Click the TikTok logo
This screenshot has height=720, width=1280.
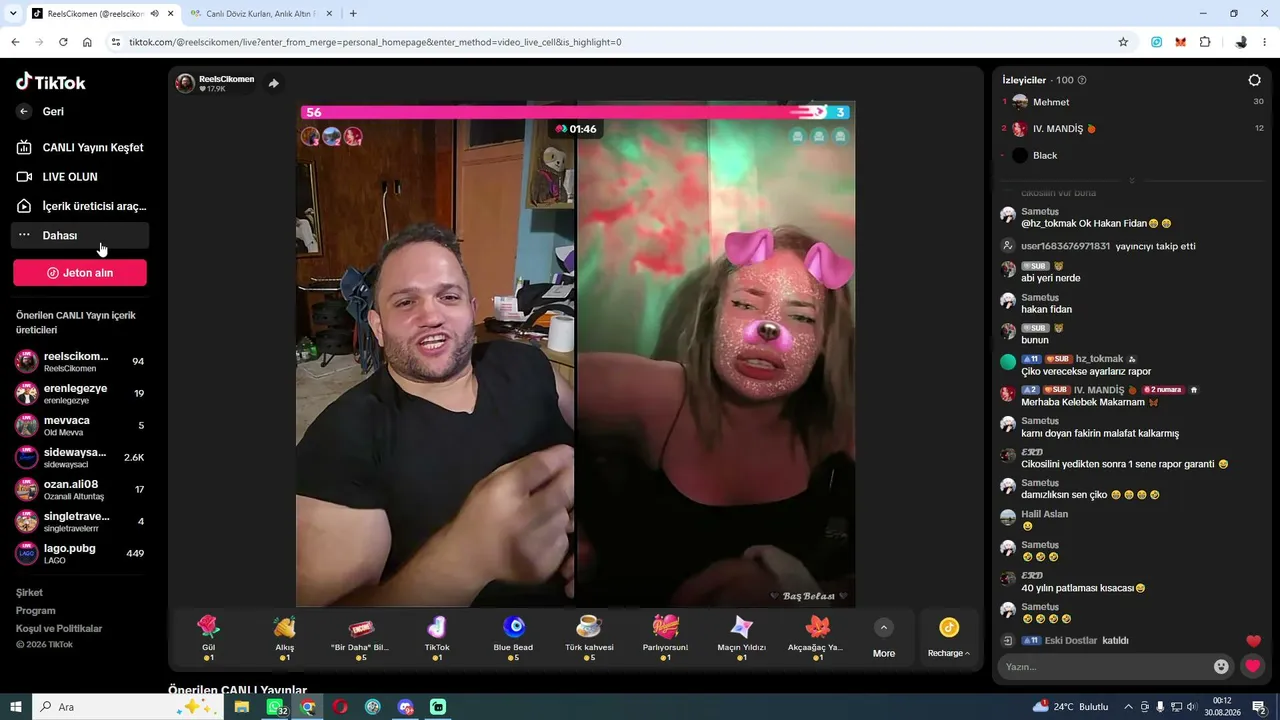point(51,82)
